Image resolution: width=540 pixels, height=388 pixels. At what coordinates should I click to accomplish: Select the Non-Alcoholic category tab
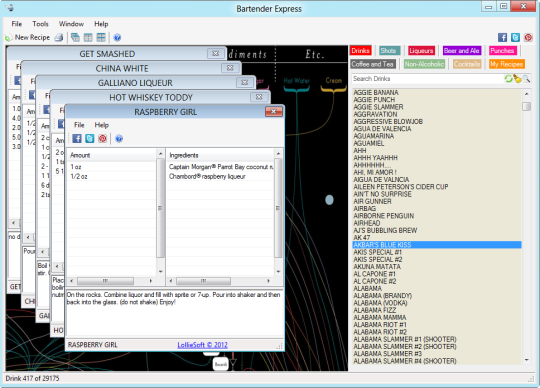click(x=424, y=64)
